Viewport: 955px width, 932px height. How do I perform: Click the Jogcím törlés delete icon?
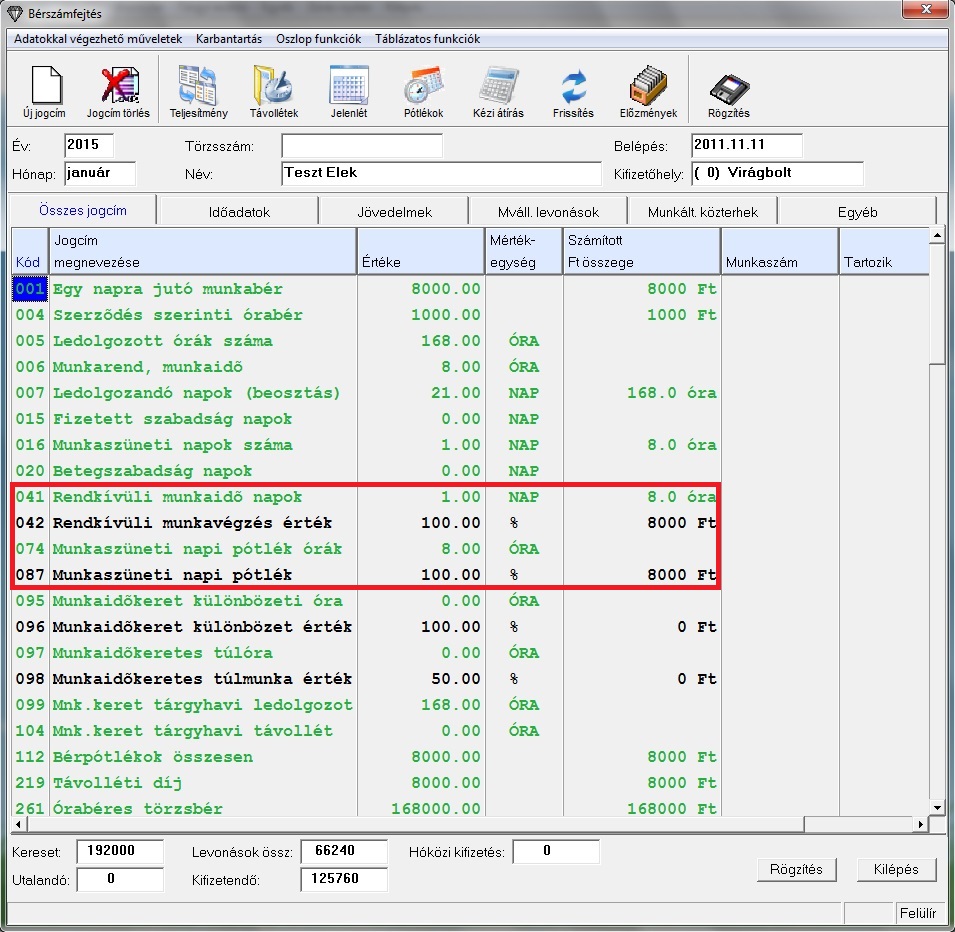[118, 86]
